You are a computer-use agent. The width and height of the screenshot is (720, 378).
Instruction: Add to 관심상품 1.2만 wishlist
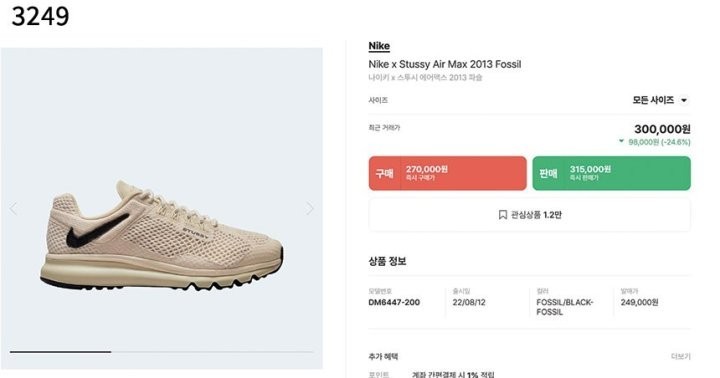coord(529,215)
